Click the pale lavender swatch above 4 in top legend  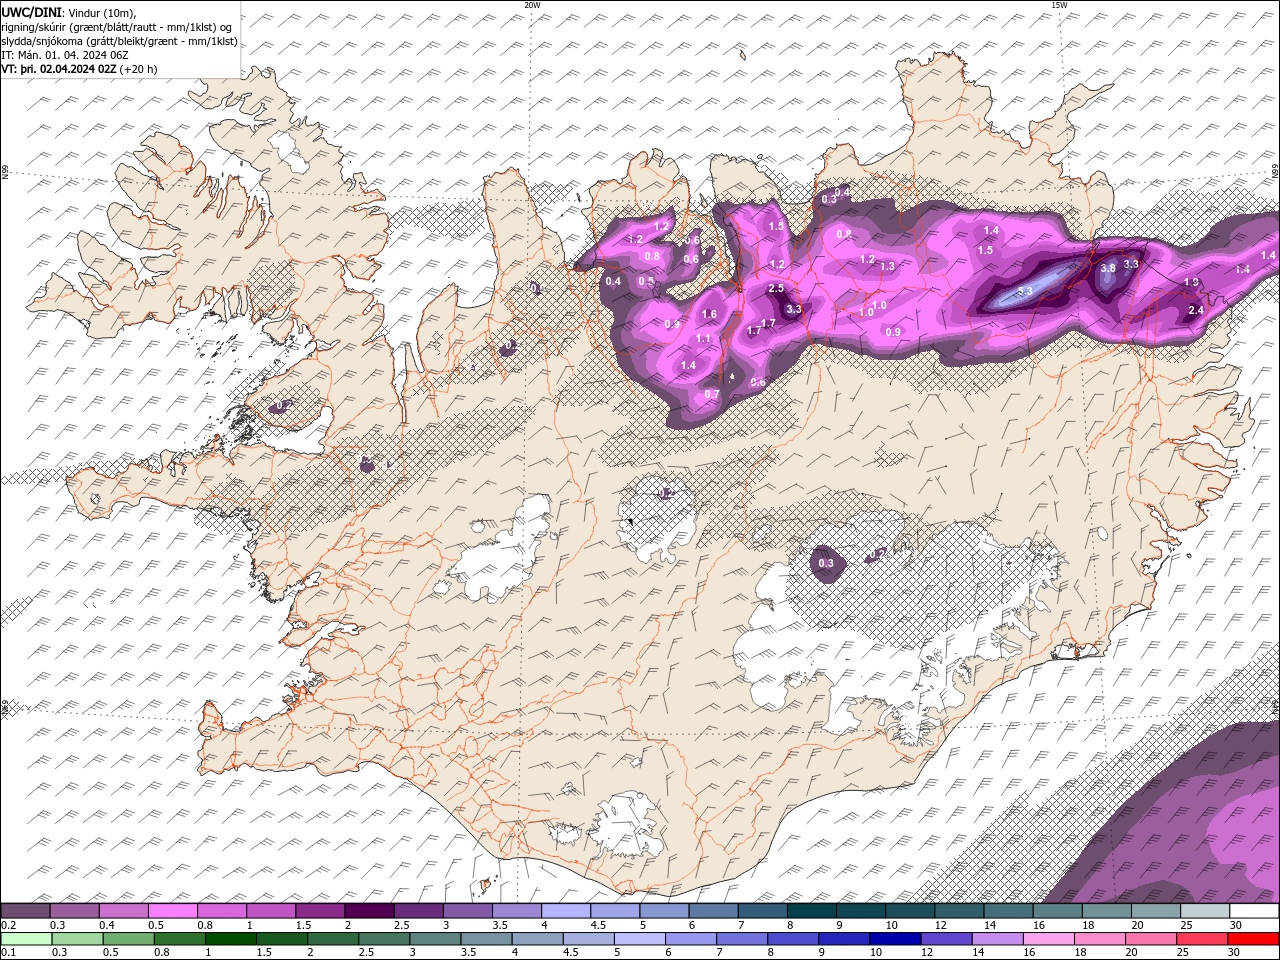point(566,911)
